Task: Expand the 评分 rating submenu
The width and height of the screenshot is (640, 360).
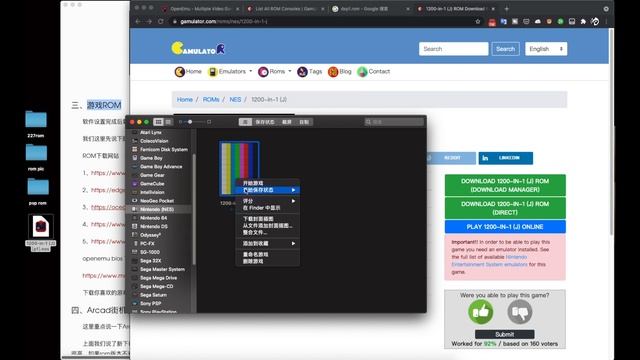Action: tap(267, 201)
